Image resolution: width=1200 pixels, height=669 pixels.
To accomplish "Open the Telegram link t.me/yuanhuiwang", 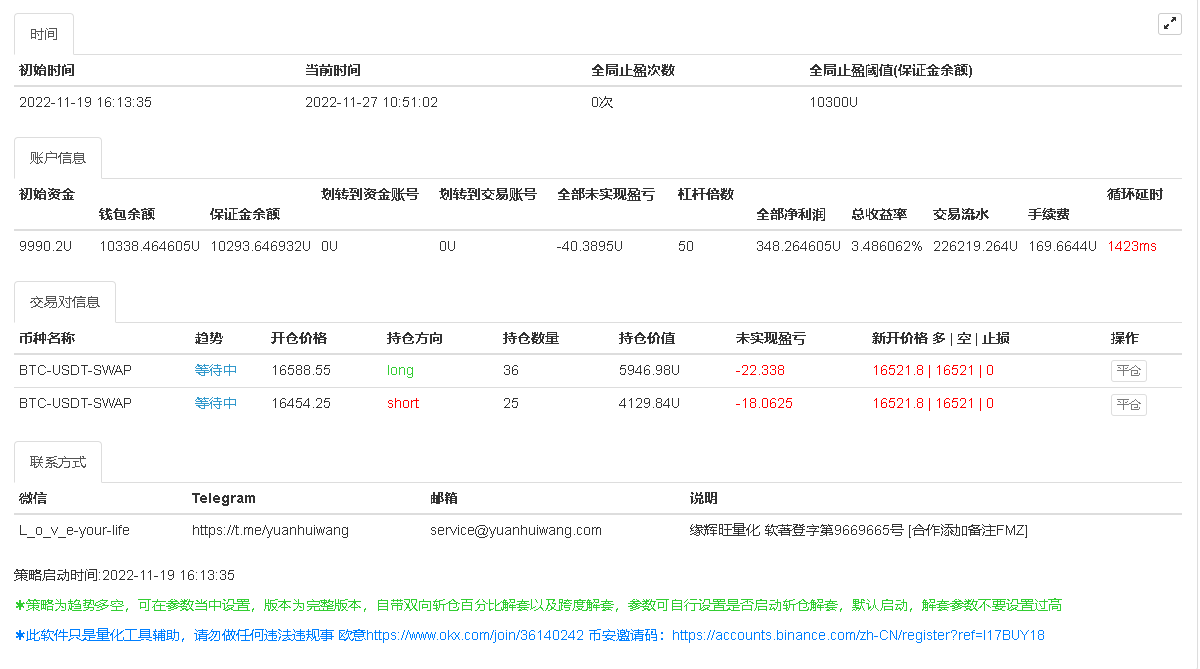I will (268, 530).
